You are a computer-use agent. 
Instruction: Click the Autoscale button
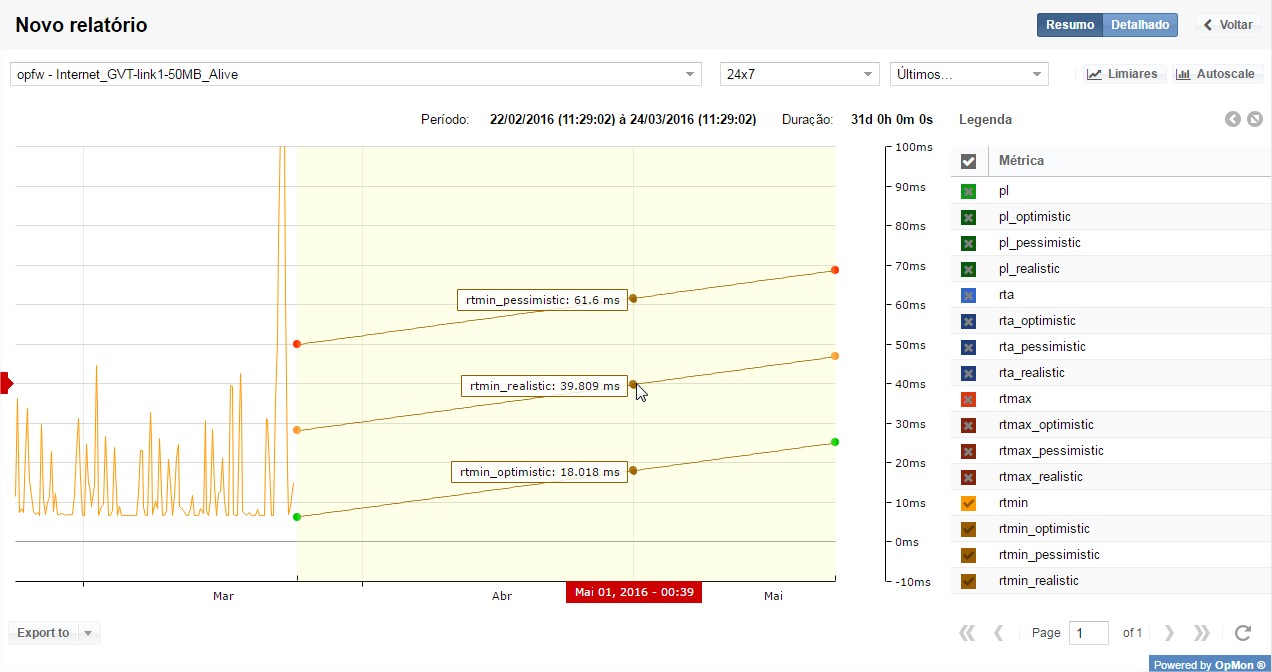point(1217,74)
